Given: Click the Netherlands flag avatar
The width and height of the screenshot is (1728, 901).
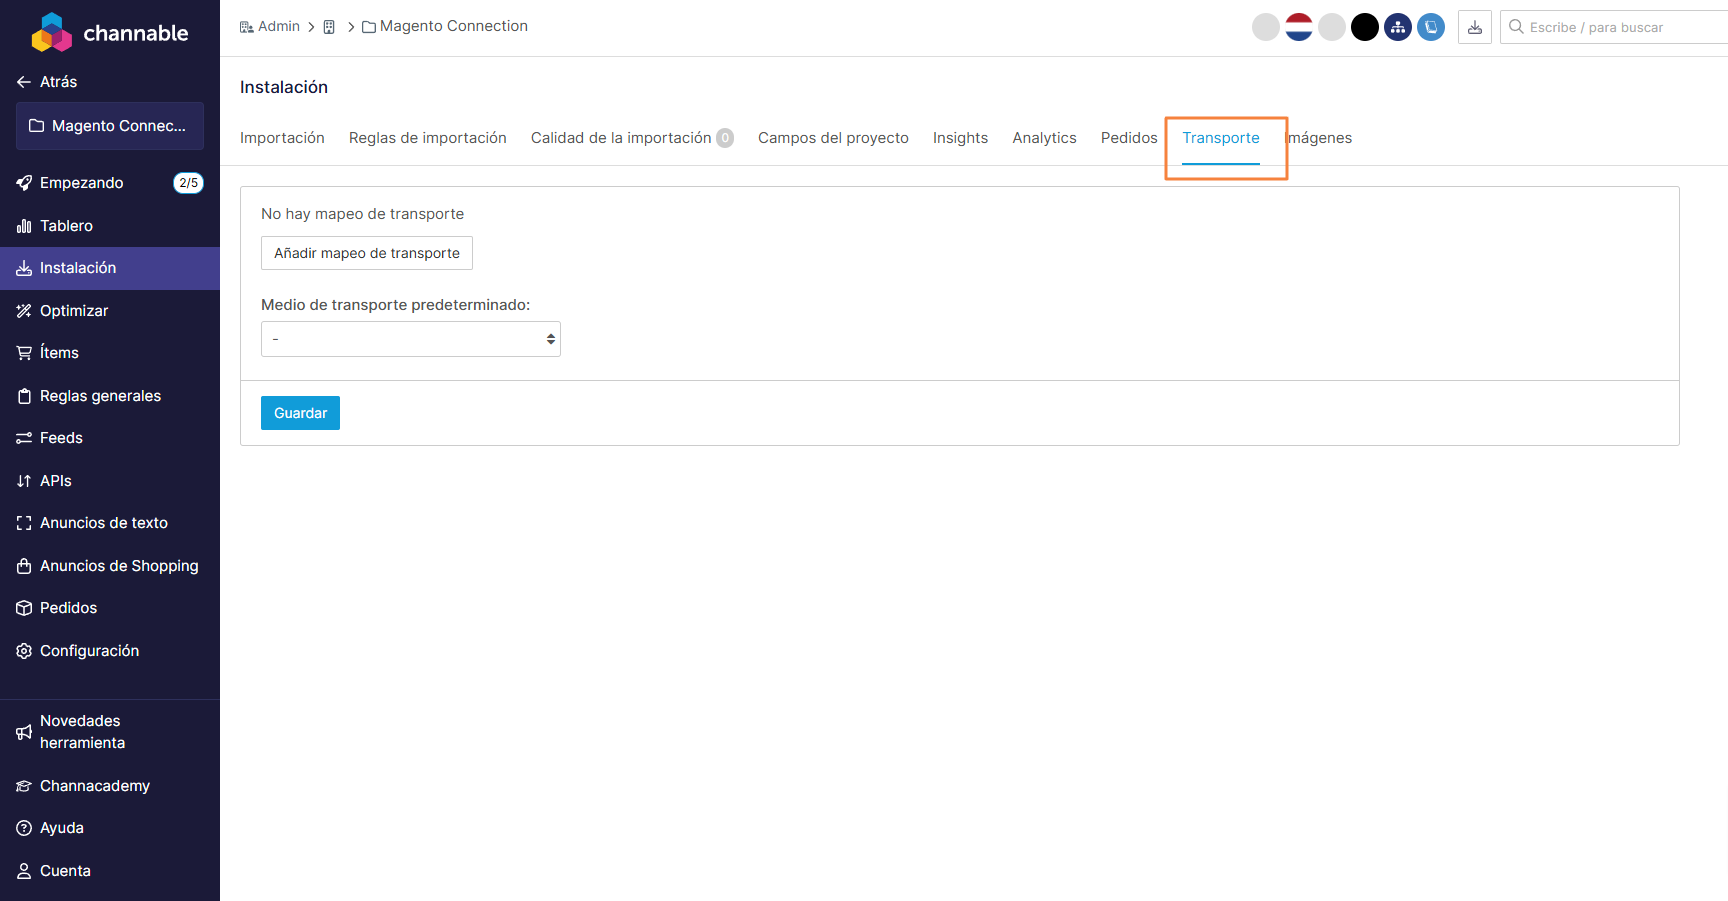Looking at the screenshot, I should [1299, 27].
